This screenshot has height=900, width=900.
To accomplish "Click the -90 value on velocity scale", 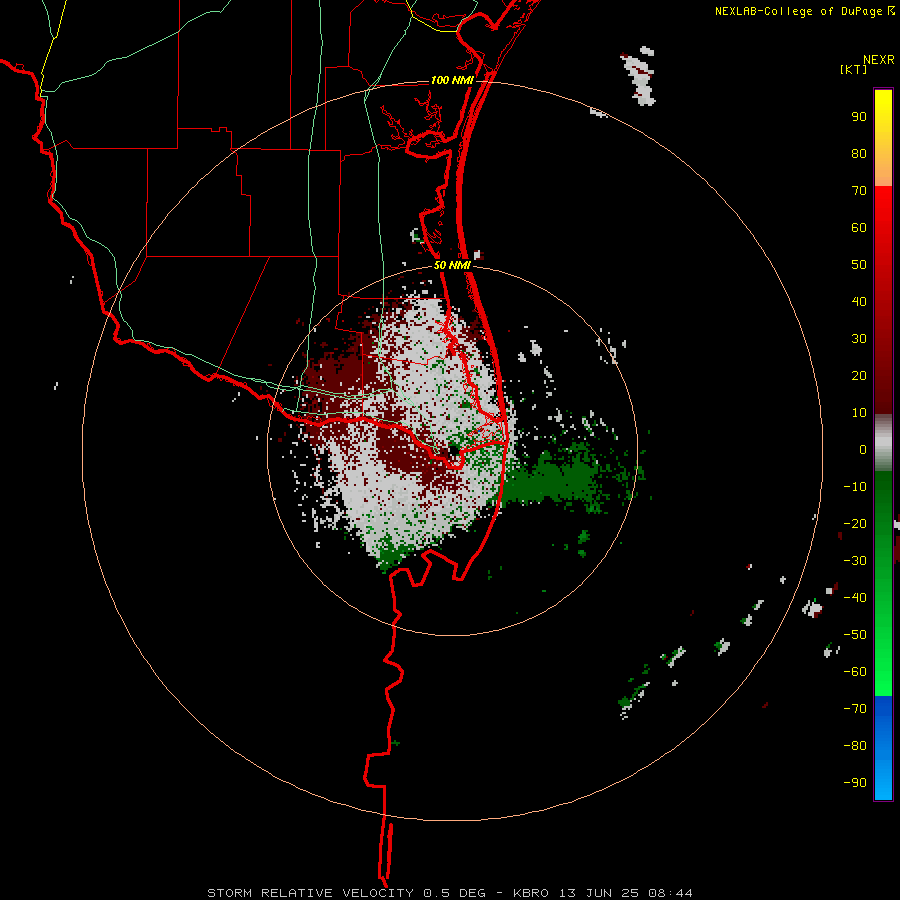I will [x=855, y=782].
